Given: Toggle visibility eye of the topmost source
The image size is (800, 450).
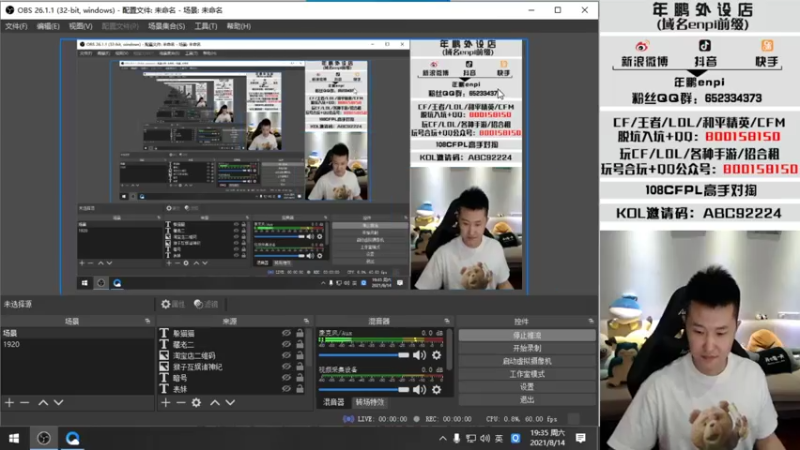Looking at the screenshot, I should coord(286,333).
